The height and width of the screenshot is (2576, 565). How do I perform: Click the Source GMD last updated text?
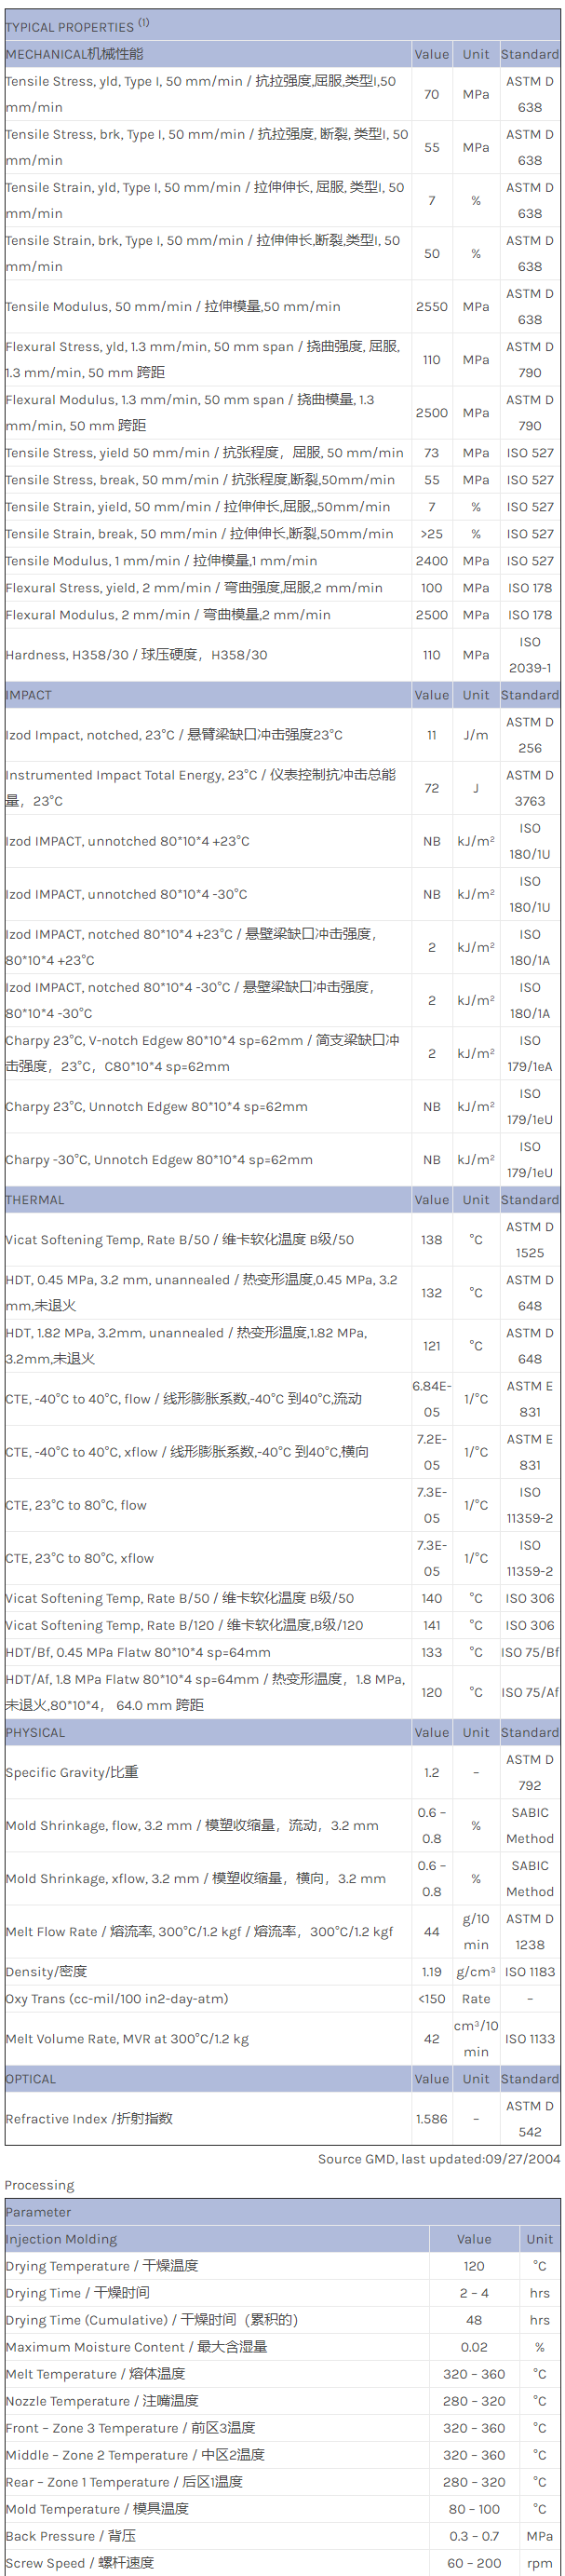438,2159
